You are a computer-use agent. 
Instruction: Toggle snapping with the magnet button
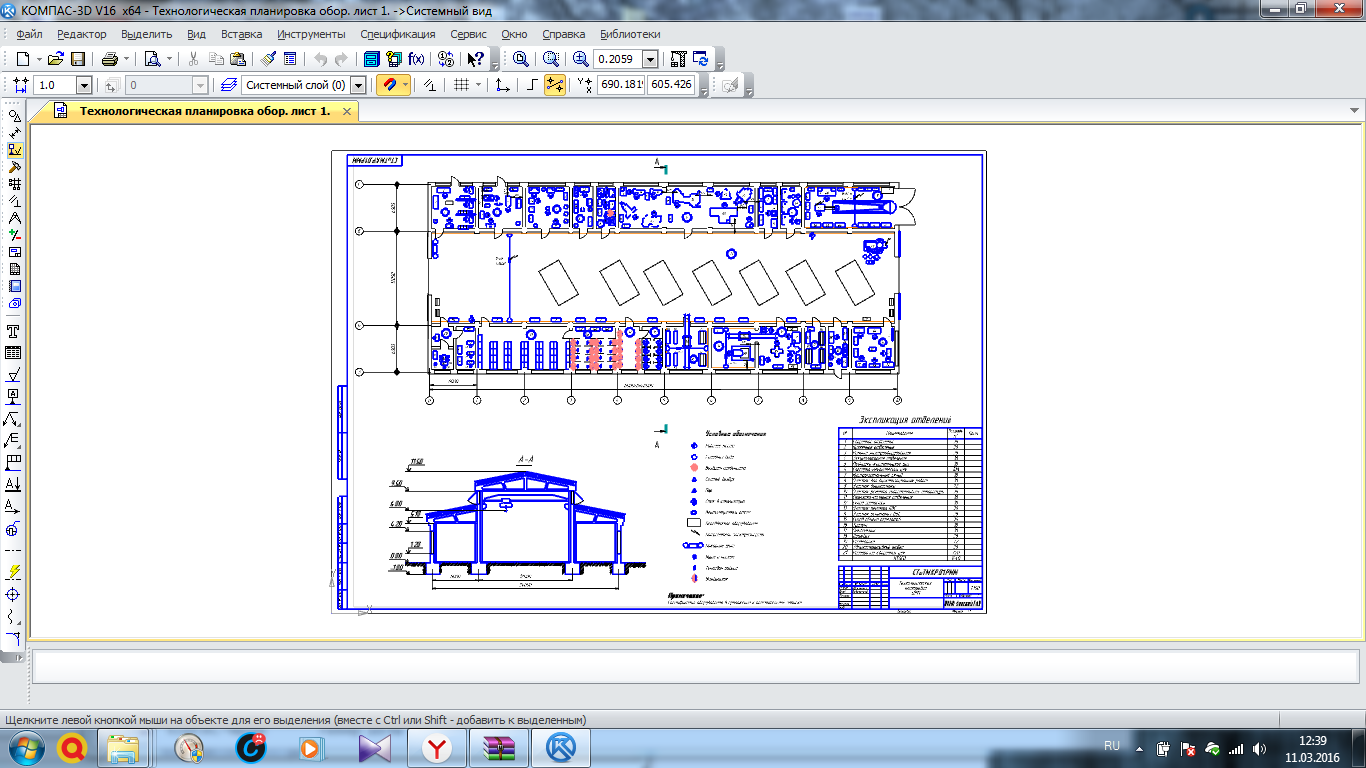(x=389, y=85)
